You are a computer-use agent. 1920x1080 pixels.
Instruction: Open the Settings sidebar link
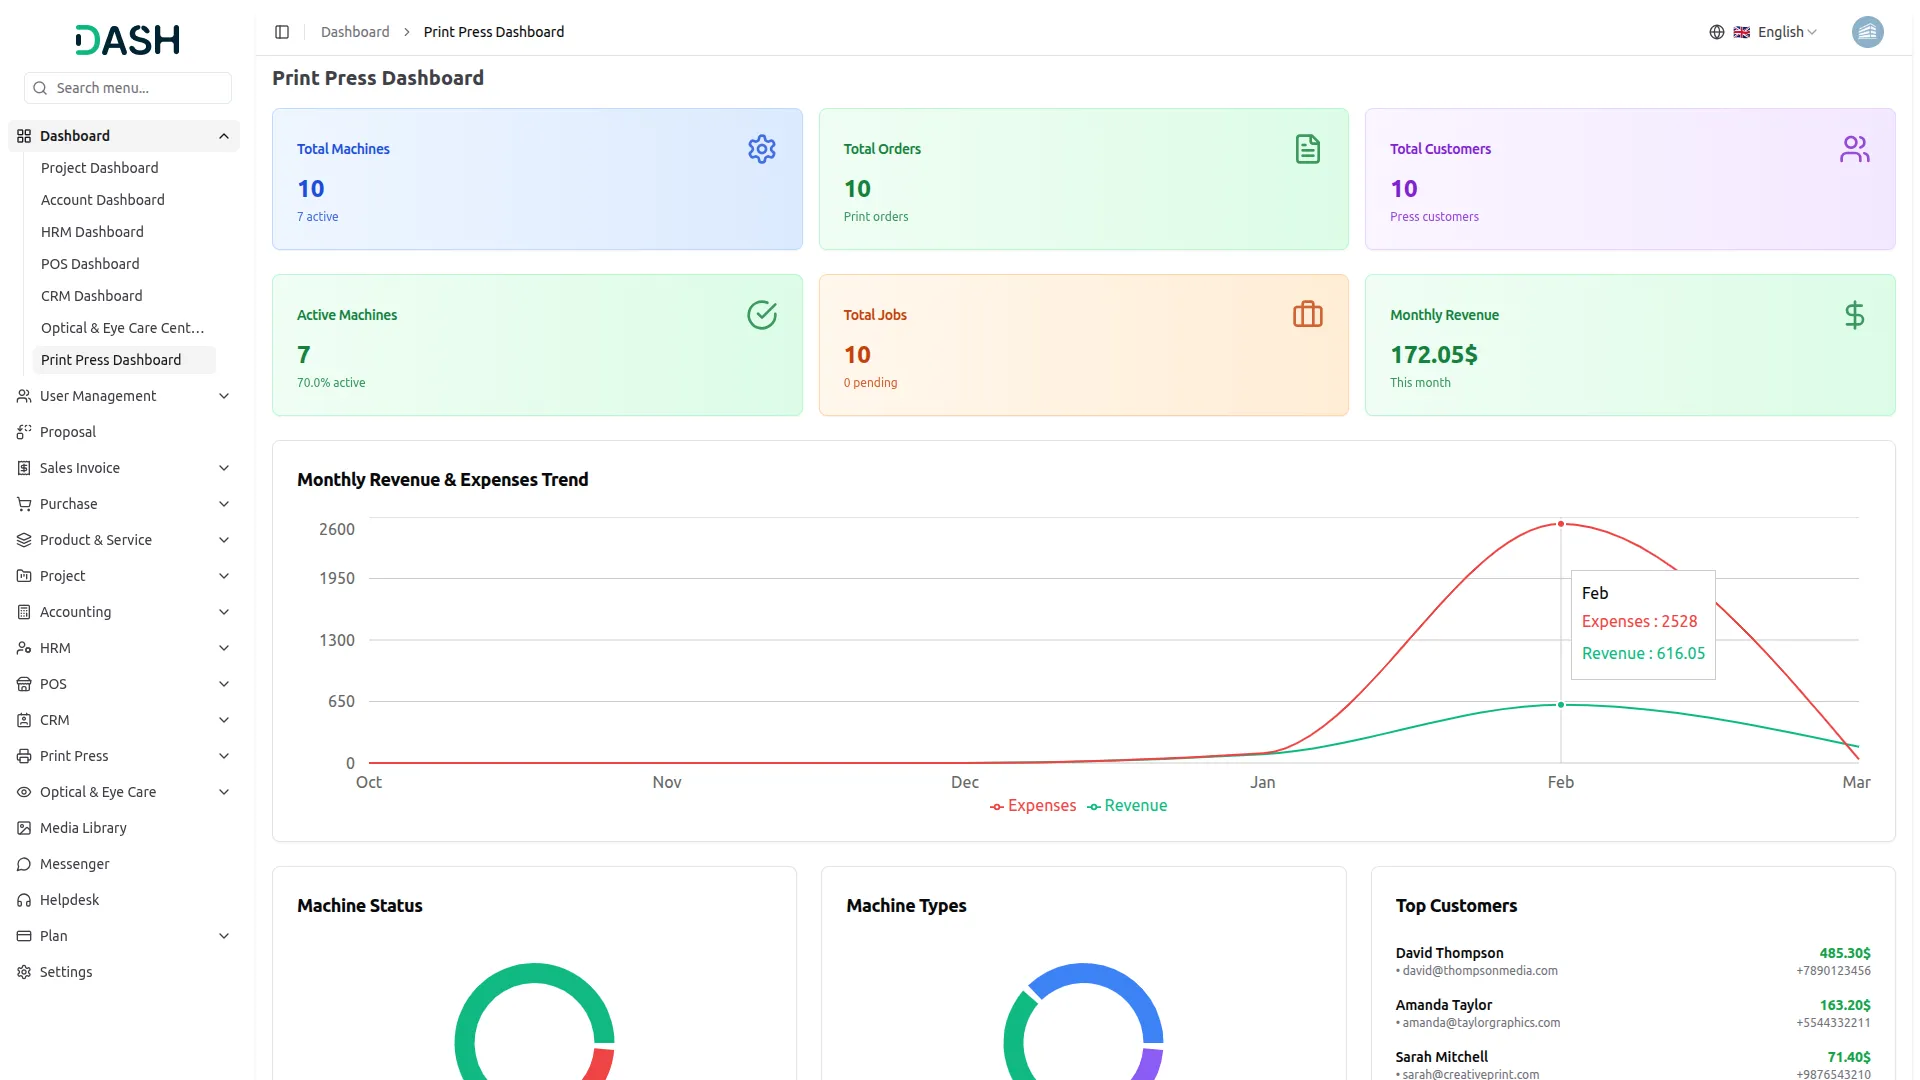pyautogui.click(x=66, y=972)
